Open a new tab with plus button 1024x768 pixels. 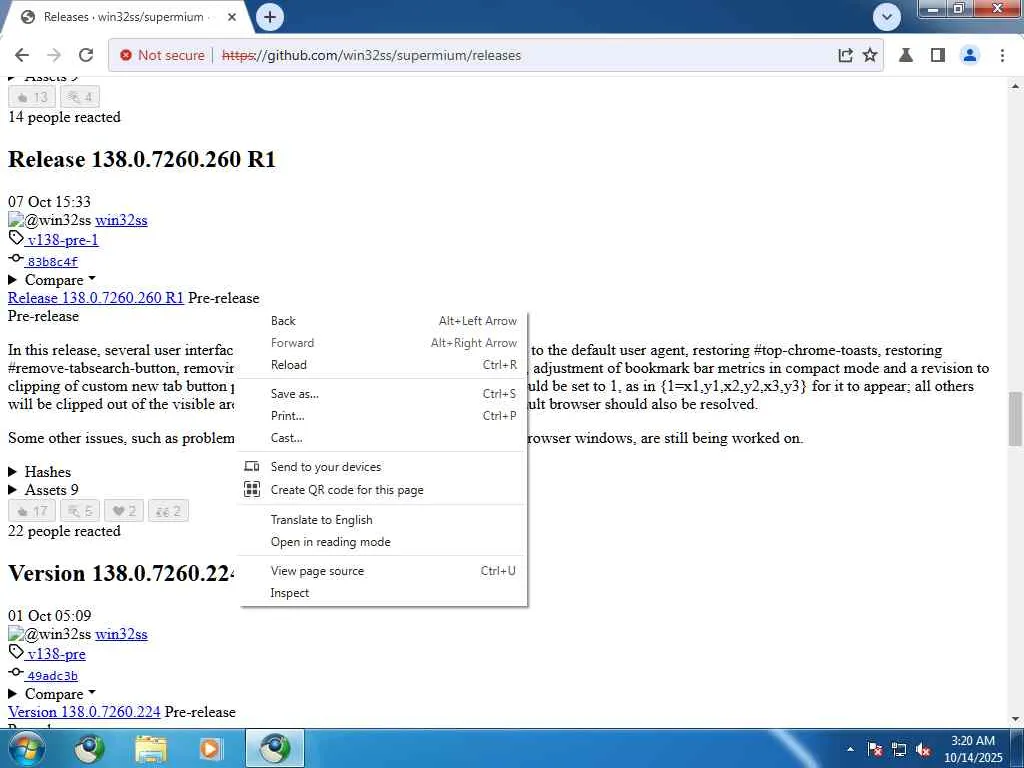point(270,17)
